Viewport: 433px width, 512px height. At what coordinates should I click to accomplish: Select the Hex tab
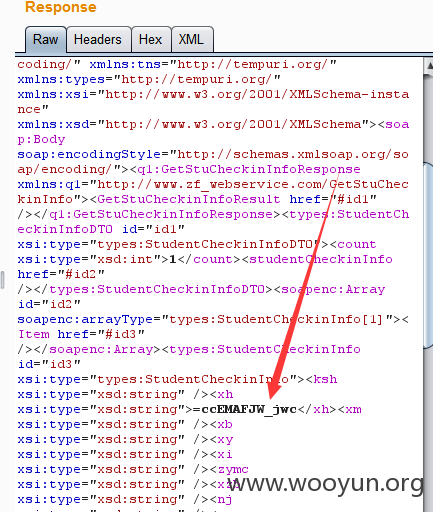click(x=151, y=40)
